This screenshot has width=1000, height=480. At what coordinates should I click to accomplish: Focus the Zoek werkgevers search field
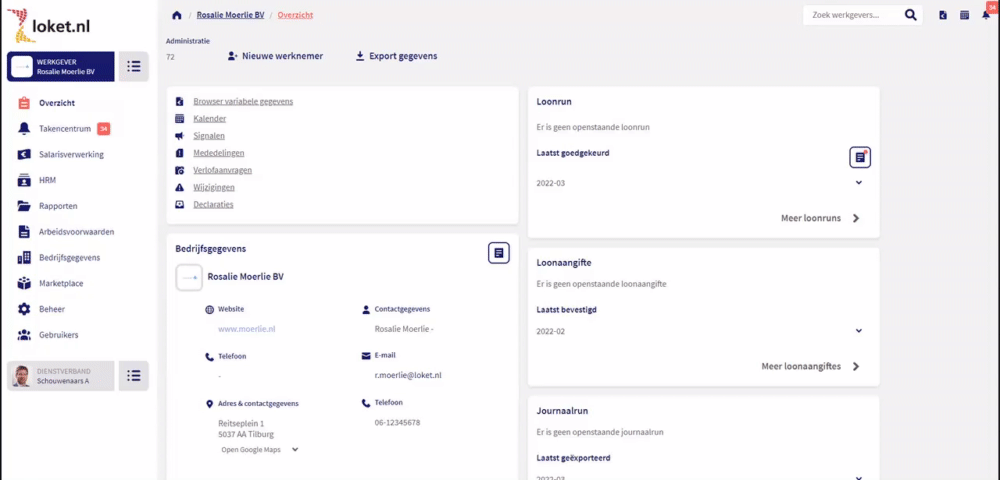(853, 15)
